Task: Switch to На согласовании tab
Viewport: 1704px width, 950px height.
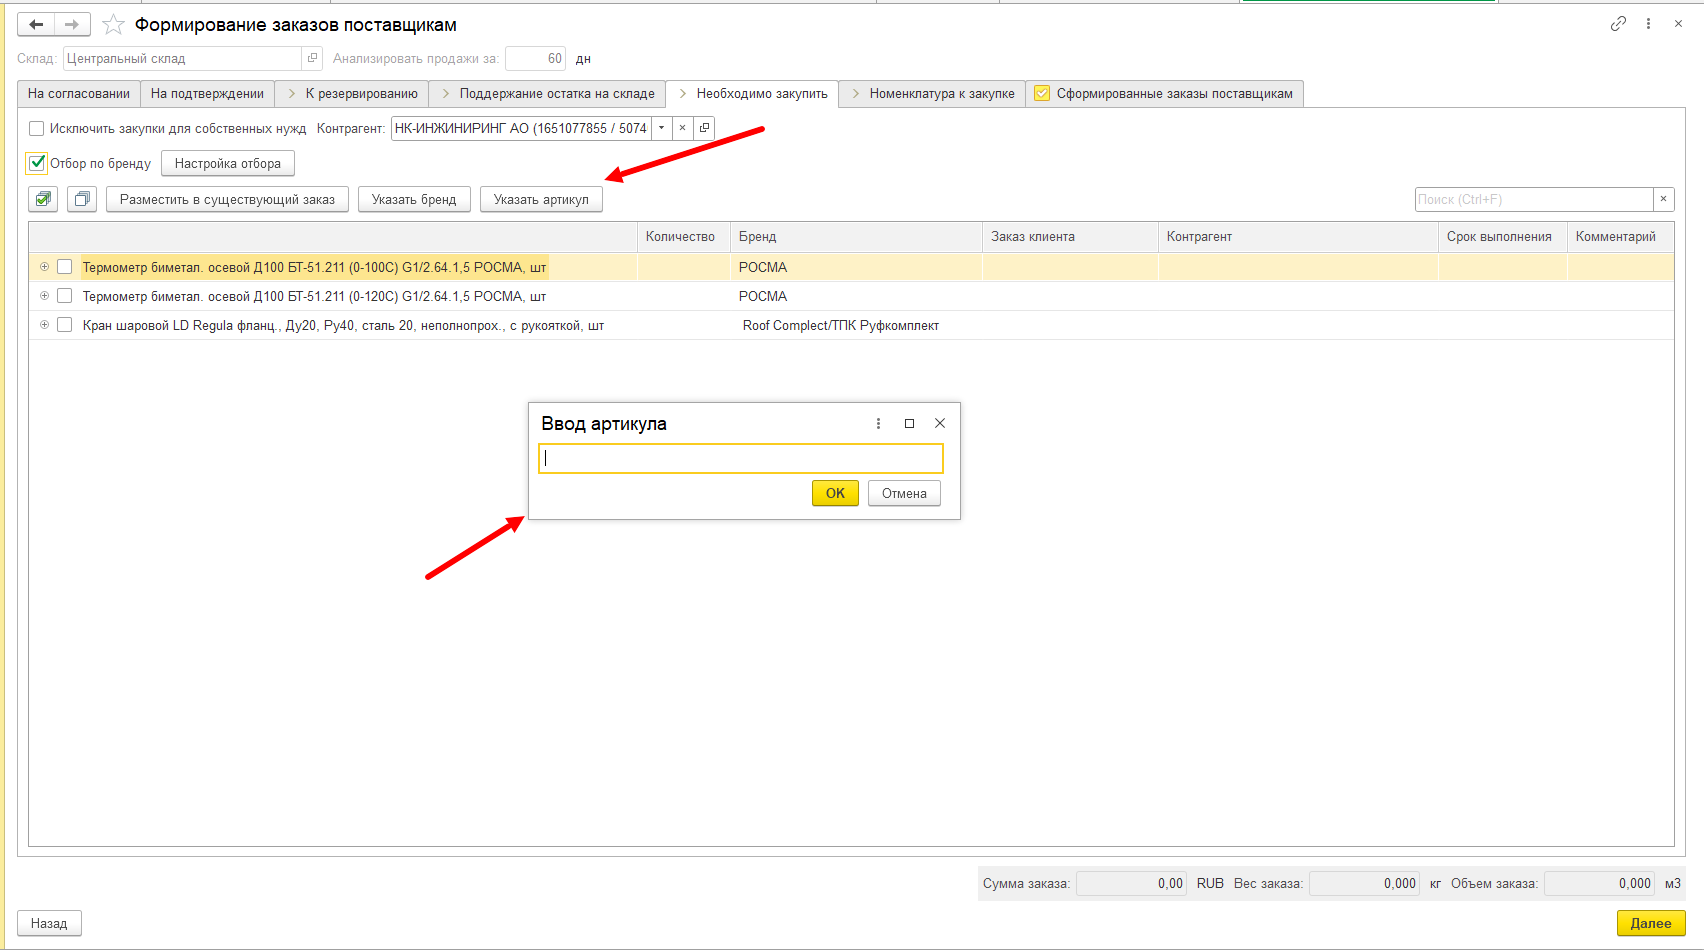Action: 79,93
